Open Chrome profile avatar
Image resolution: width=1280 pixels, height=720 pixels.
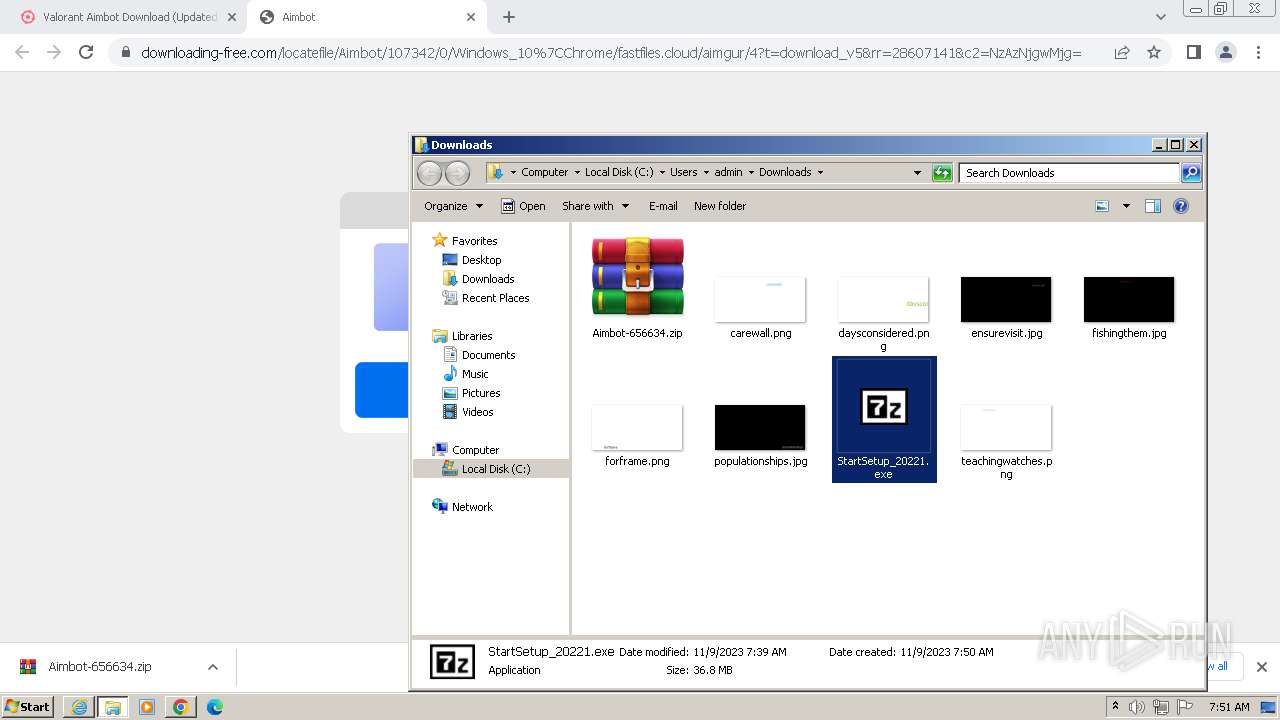tap(1225, 52)
